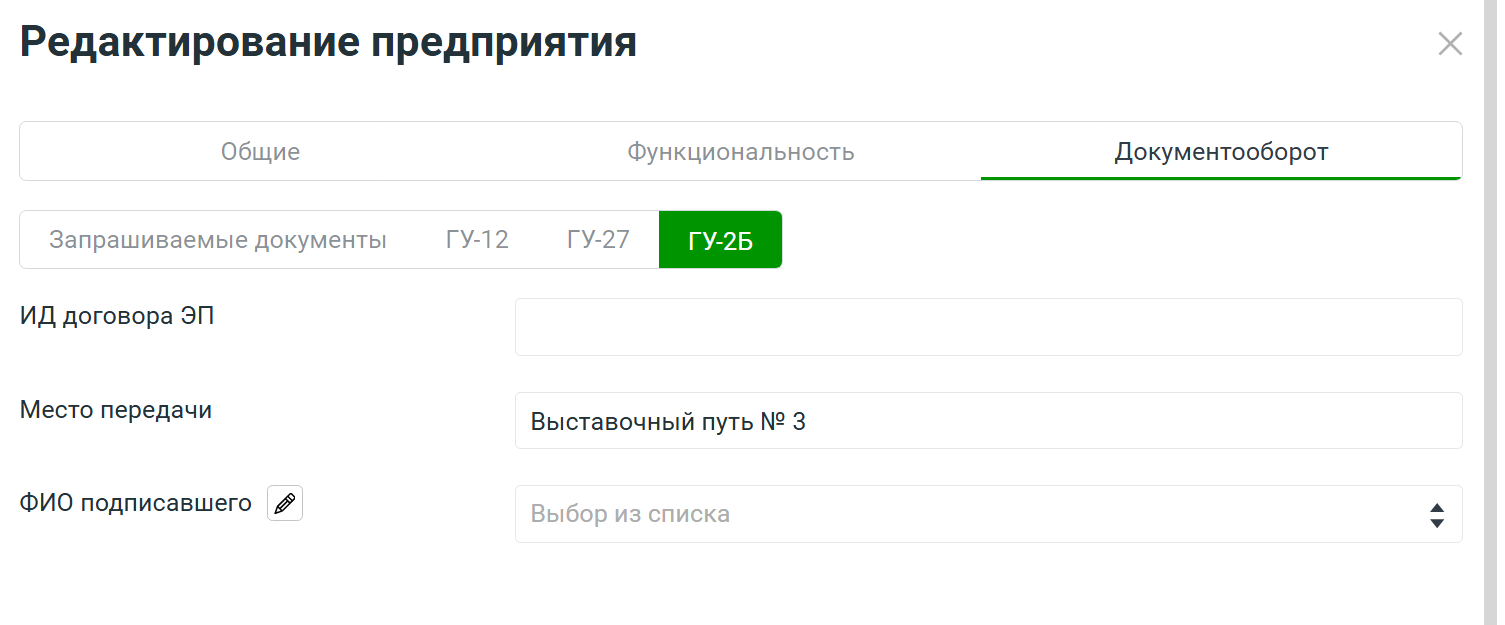Image resolution: width=1505 pixels, height=625 pixels.
Task: Switch to the ГУ-12 sub-tab
Action: point(477,240)
